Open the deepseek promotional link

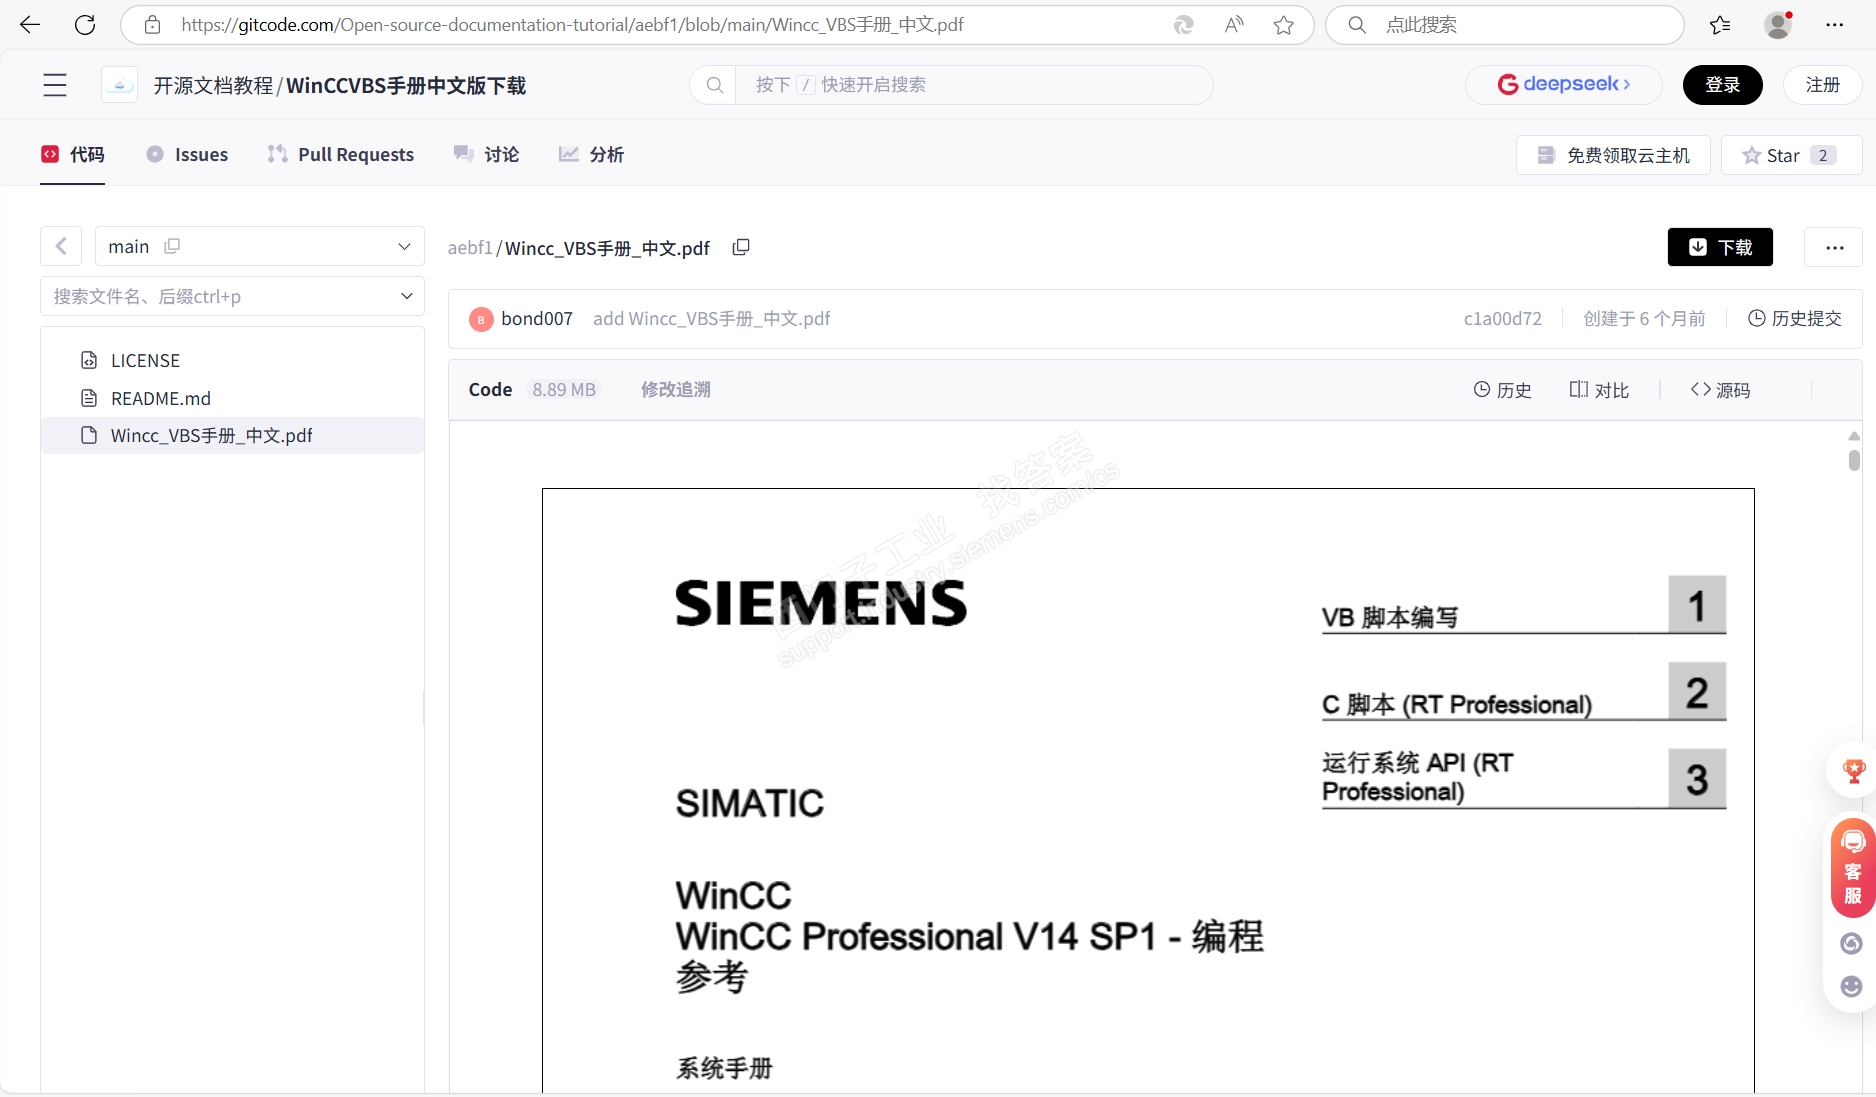tap(1564, 85)
